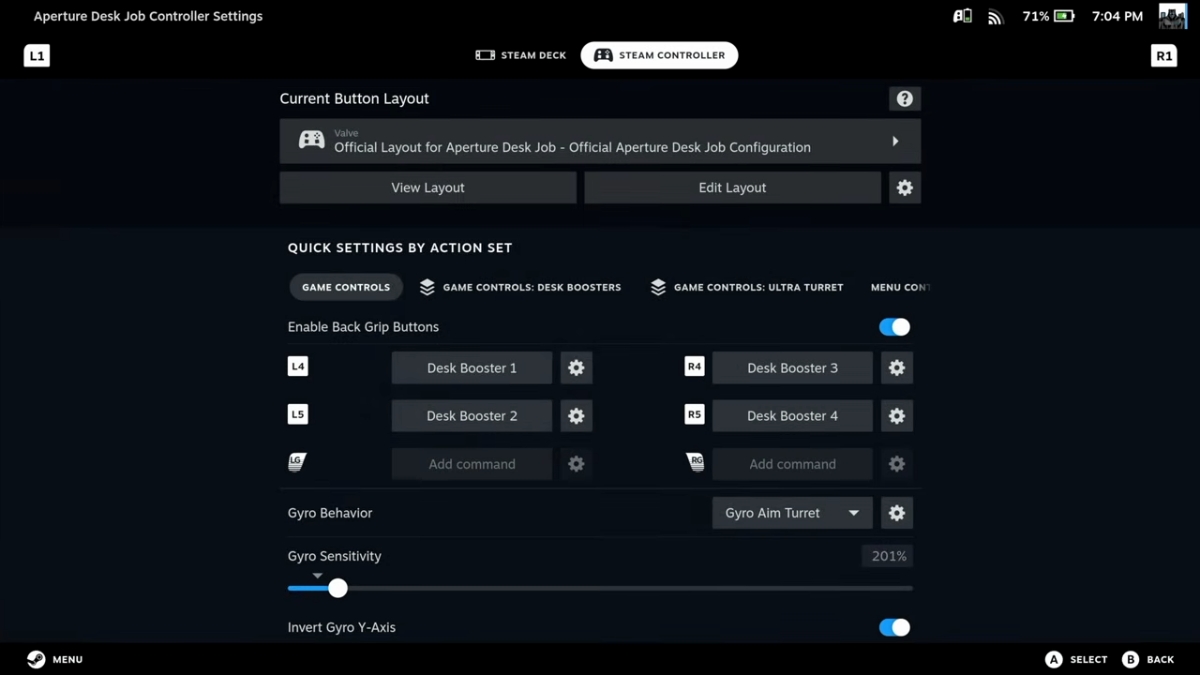Switch to the Steam Deck tab
This screenshot has width=1200, height=675.
pos(521,55)
